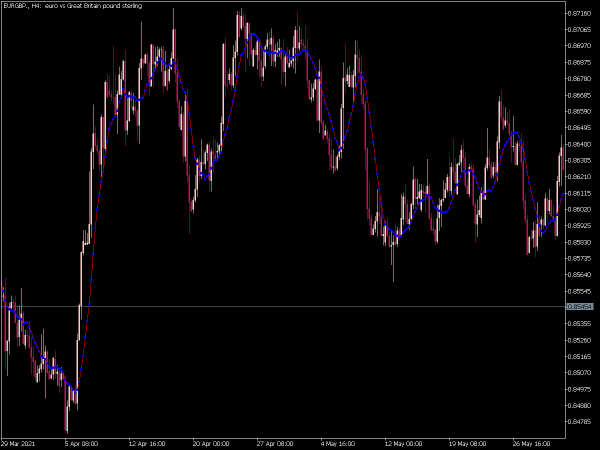This screenshot has width=600, height=450.
Task: Click the highlighted 0.85454 price label
Action: [580, 307]
